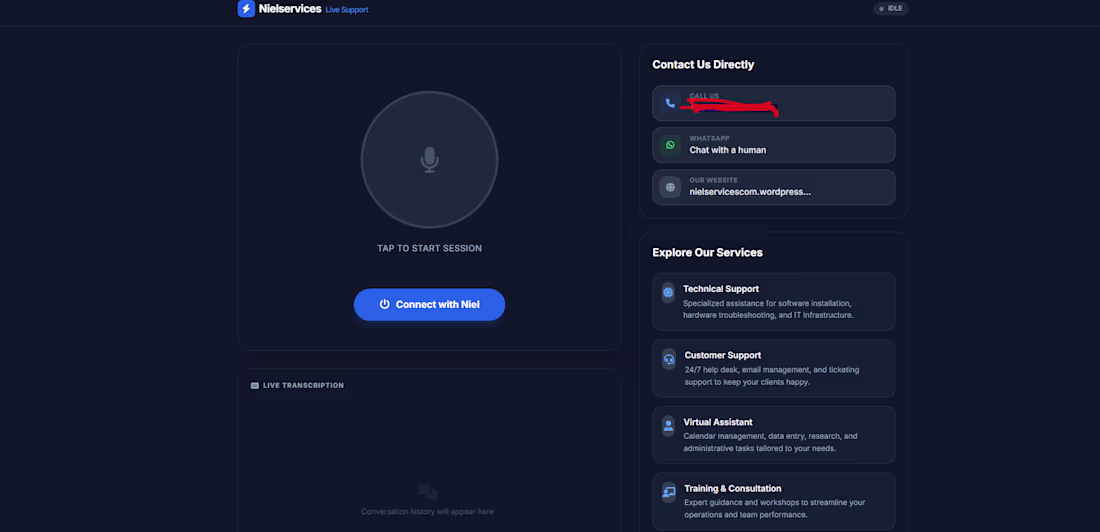Click the CALL US label
1100x532 pixels.
tap(704, 96)
